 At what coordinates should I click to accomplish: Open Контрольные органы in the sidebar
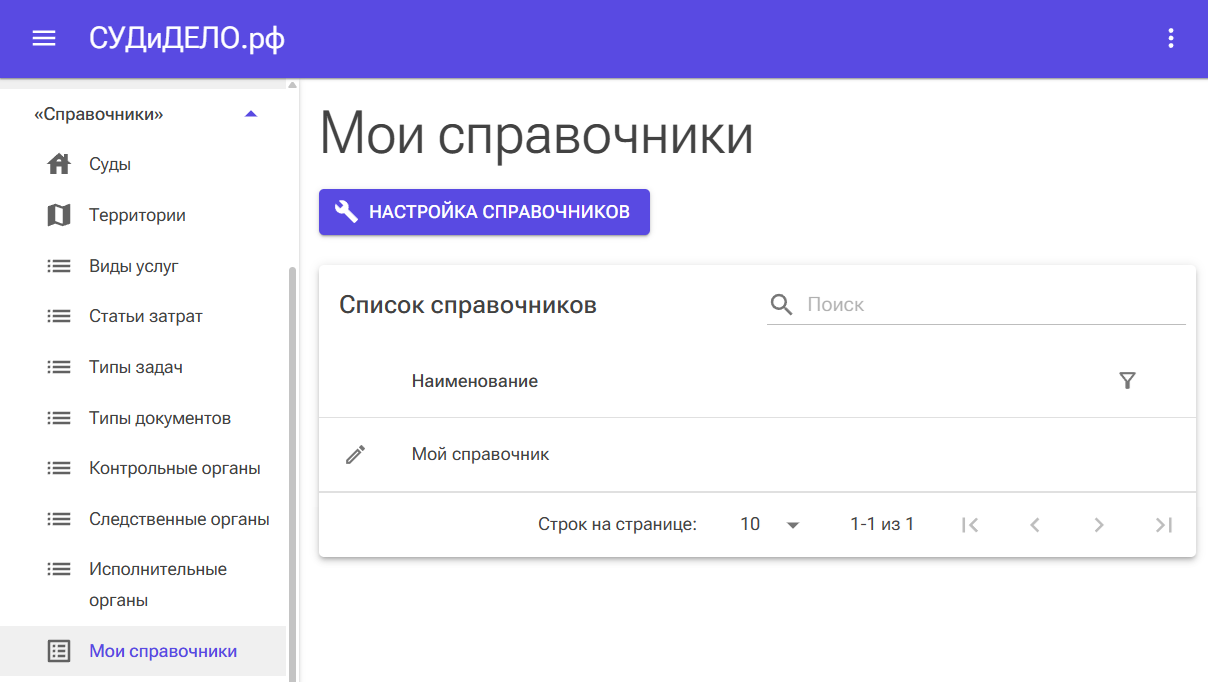(x=175, y=468)
